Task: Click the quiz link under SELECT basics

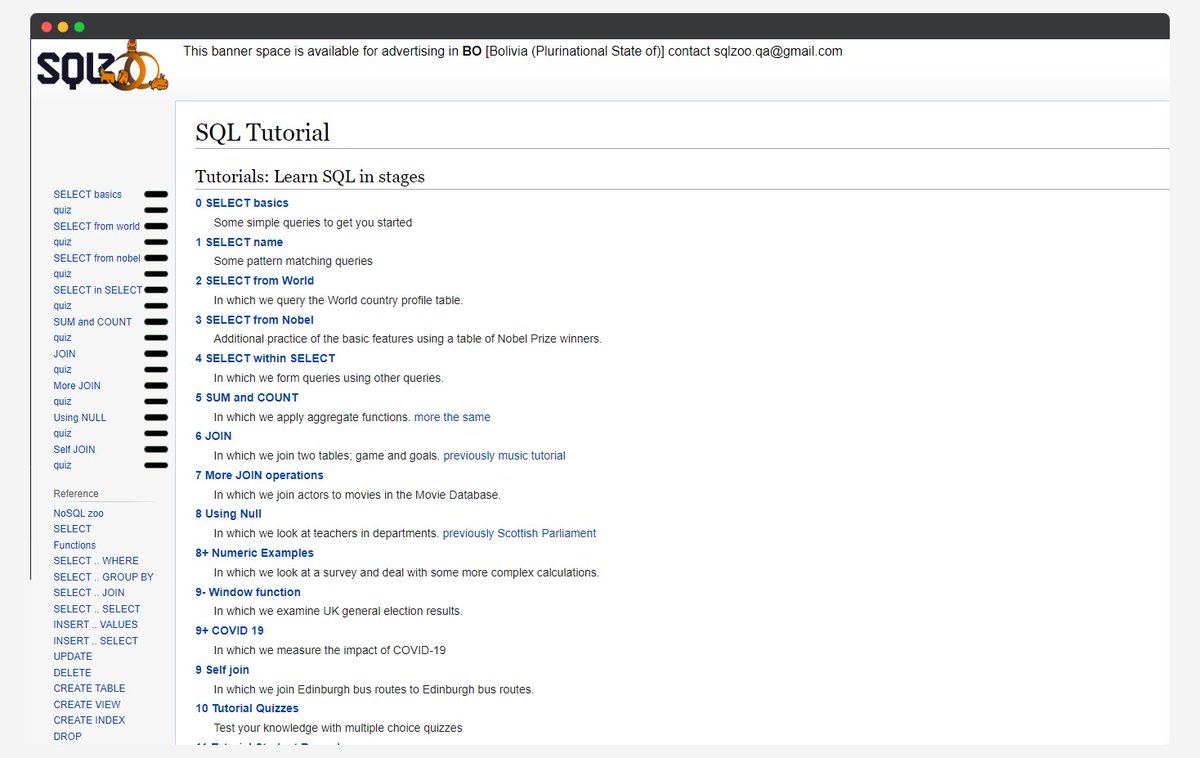Action: pyautogui.click(x=62, y=210)
